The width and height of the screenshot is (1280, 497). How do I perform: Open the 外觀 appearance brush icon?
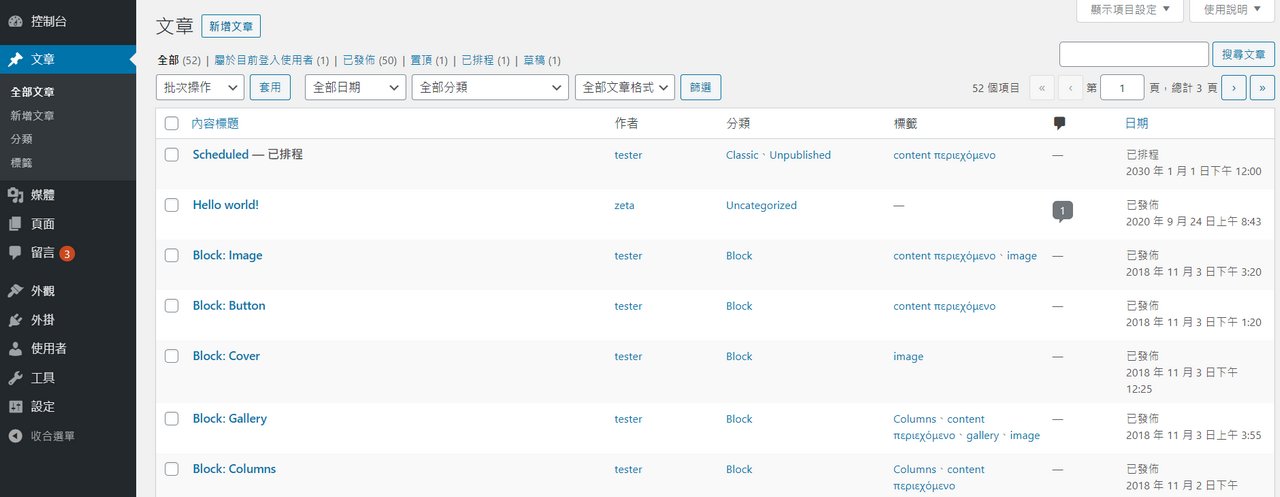(15, 291)
